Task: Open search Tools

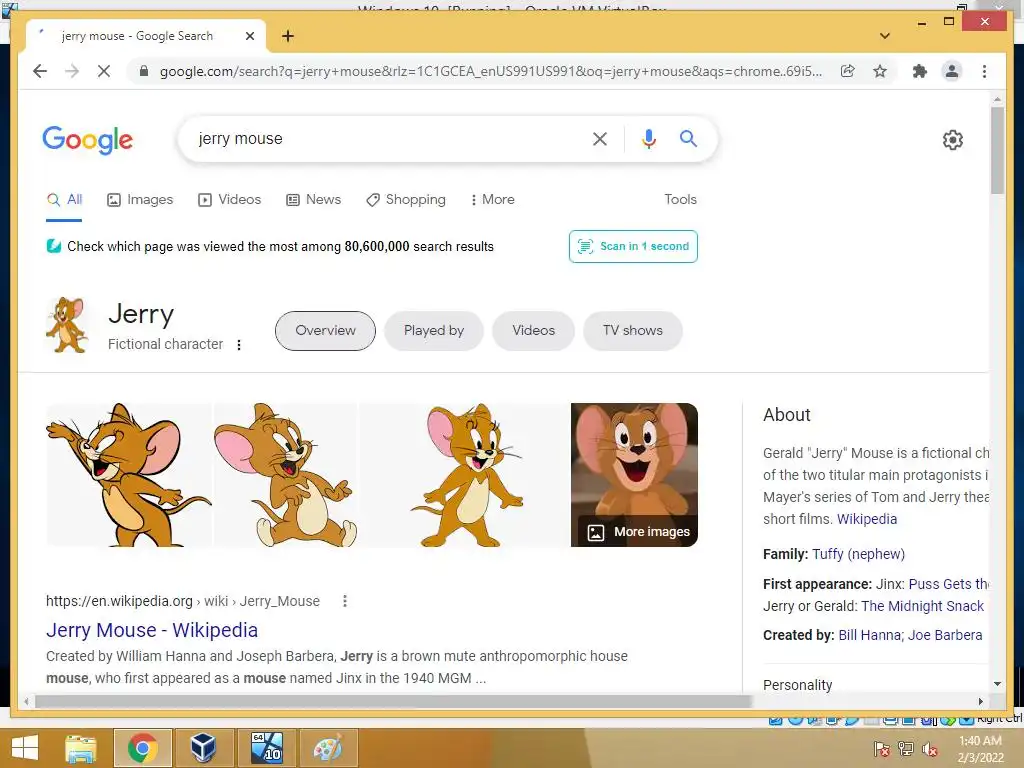Action: (680, 200)
